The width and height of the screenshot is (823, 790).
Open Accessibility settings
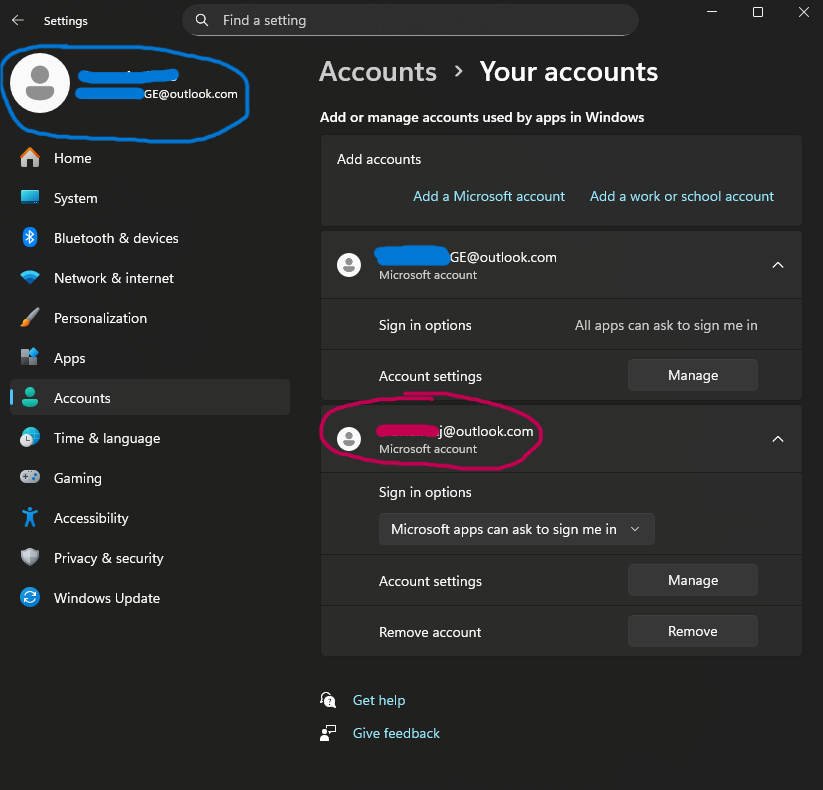pos(150,518)
